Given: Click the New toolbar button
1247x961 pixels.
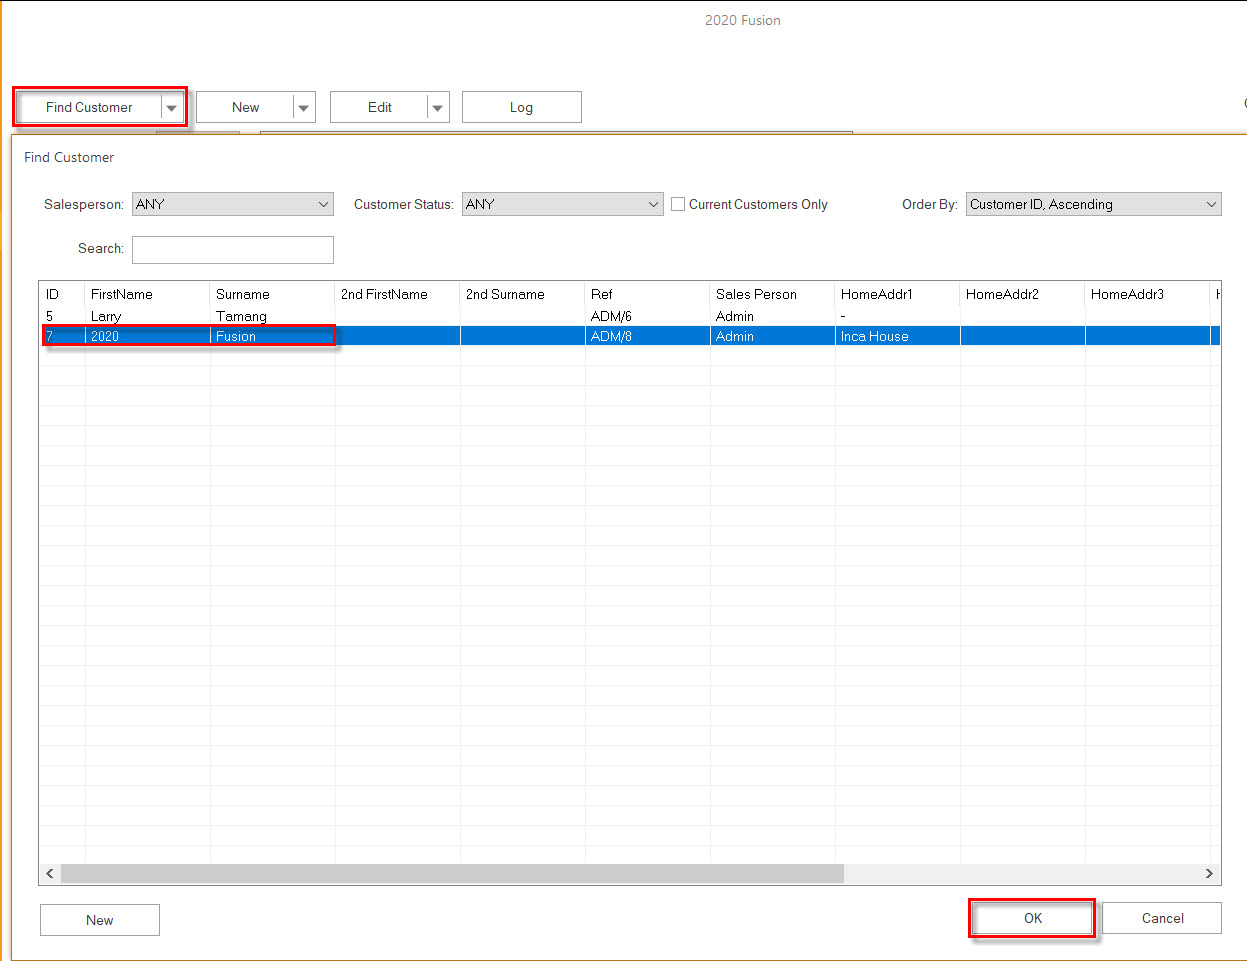Looking at the screenshot, I should click(x=245, y=107).
